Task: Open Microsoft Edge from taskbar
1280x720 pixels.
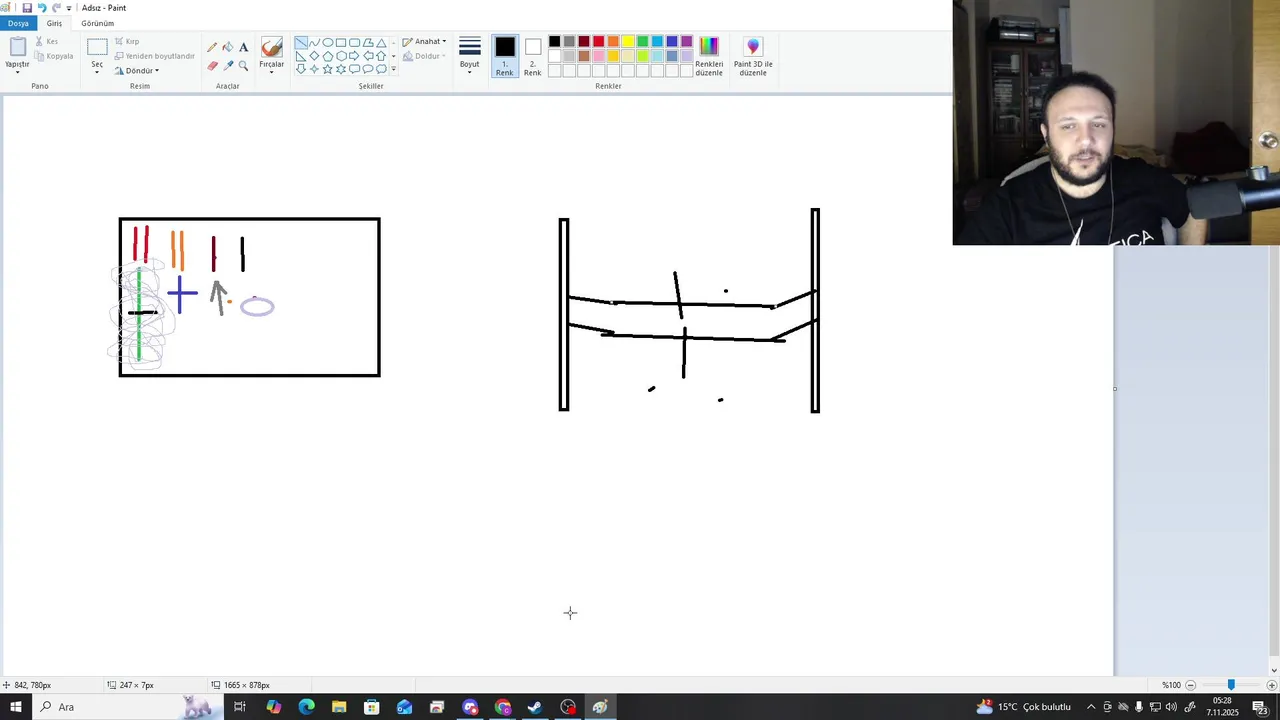Action: coord(306,707)
